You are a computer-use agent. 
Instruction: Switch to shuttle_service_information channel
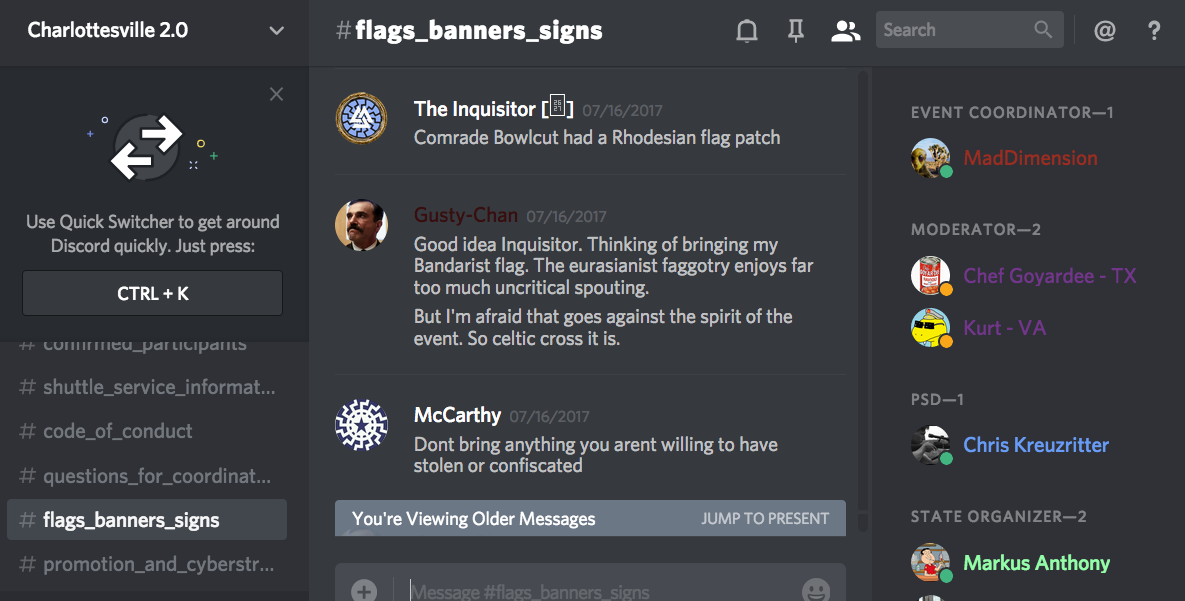click(158, 387)
